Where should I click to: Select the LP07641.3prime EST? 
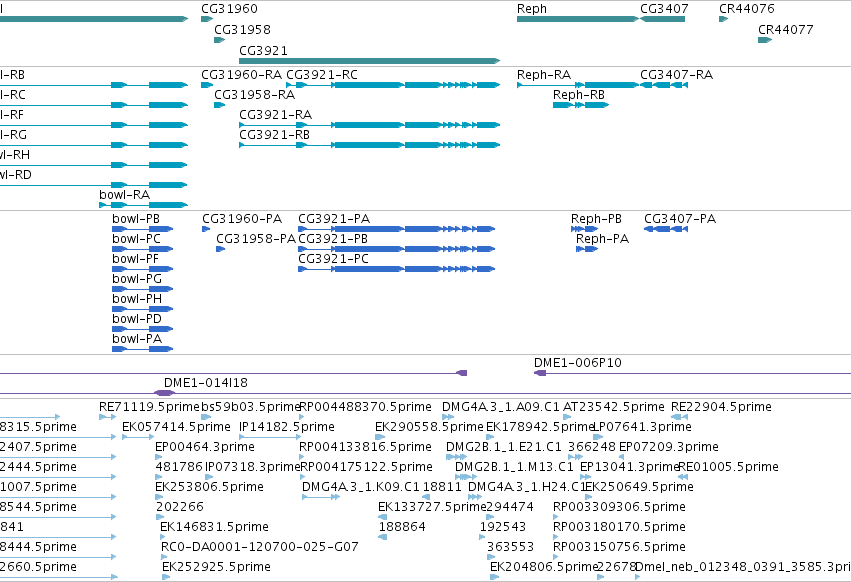[598, 437]
